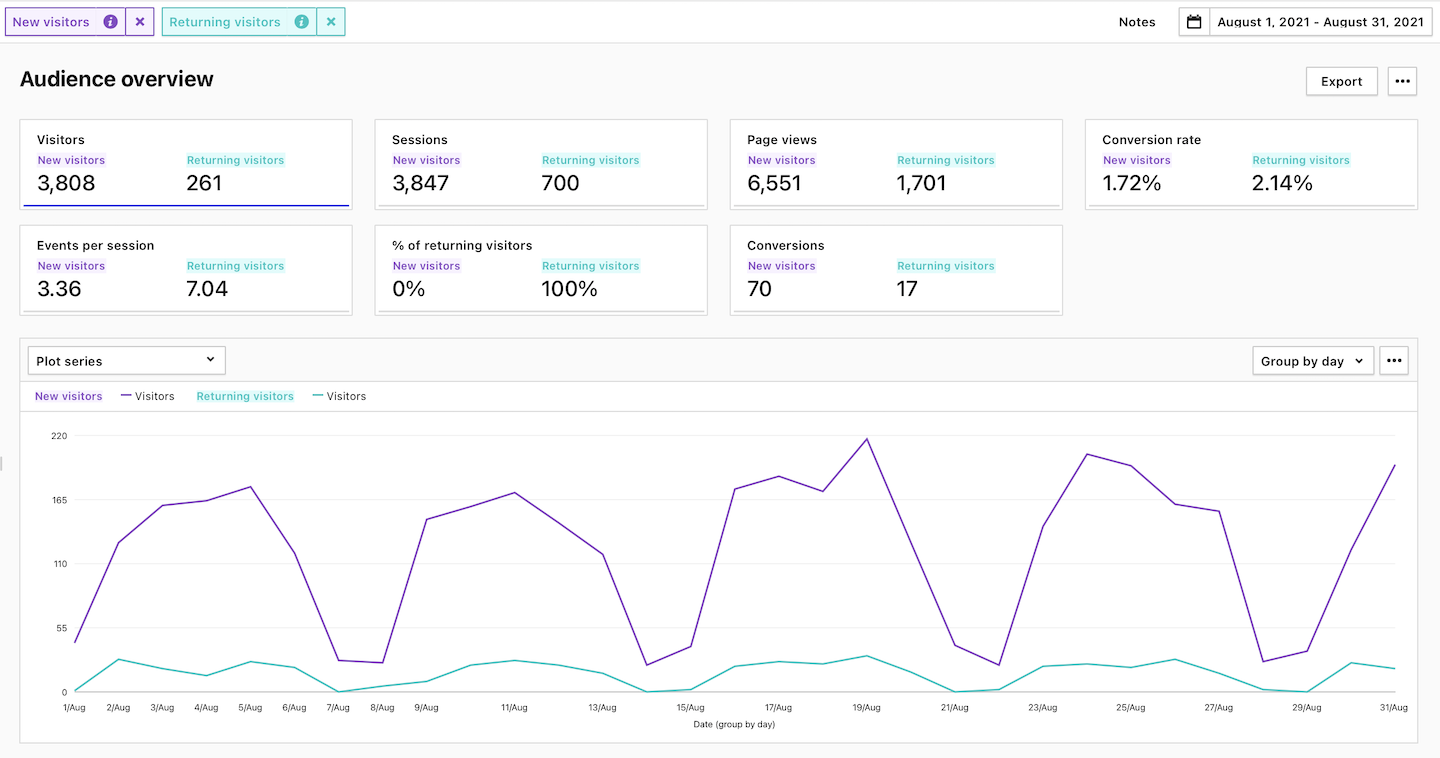This screenshot has height=758, width=1440.
Task: Select the Sessions metric card
Action: [x=541, y=165]
